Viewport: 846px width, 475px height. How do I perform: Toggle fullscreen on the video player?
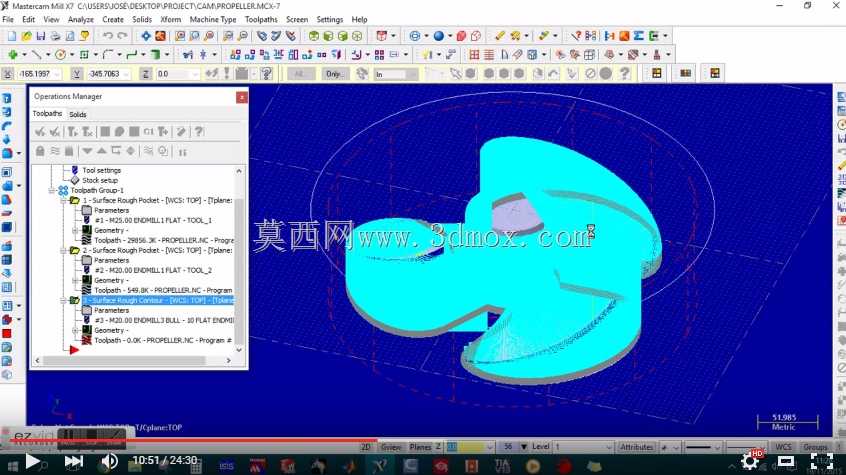[822, 461]
